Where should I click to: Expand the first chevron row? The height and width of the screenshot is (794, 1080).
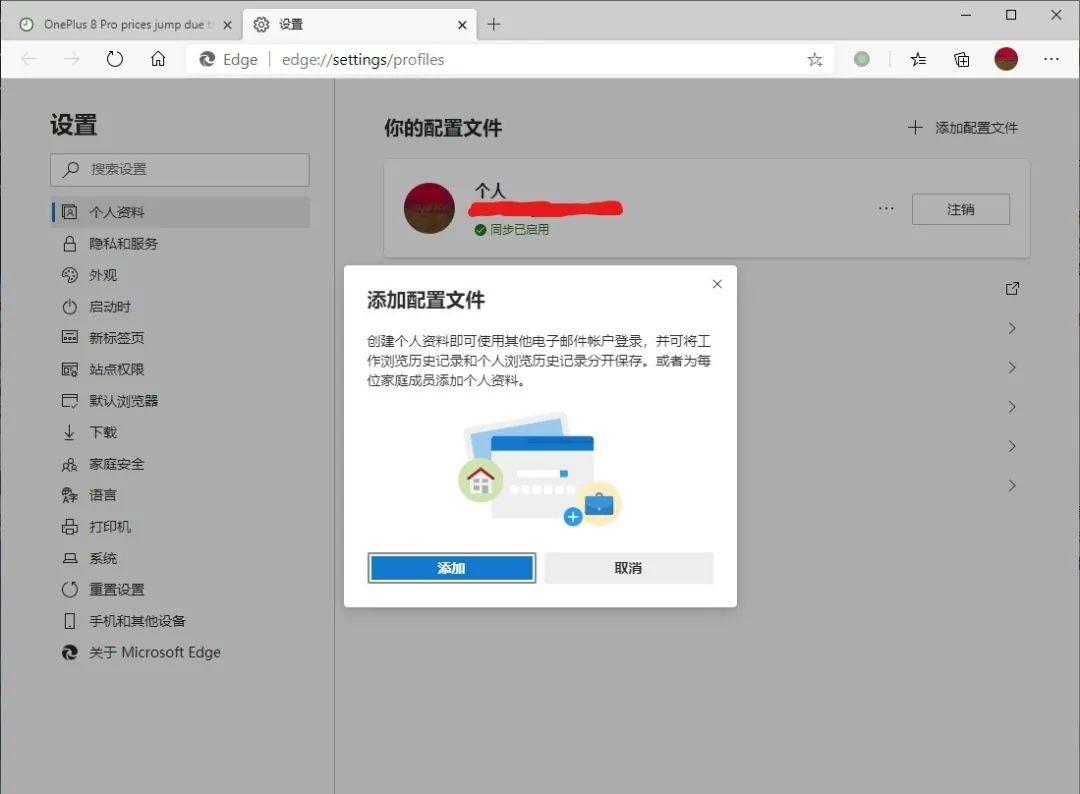(x=1012, y=328)
